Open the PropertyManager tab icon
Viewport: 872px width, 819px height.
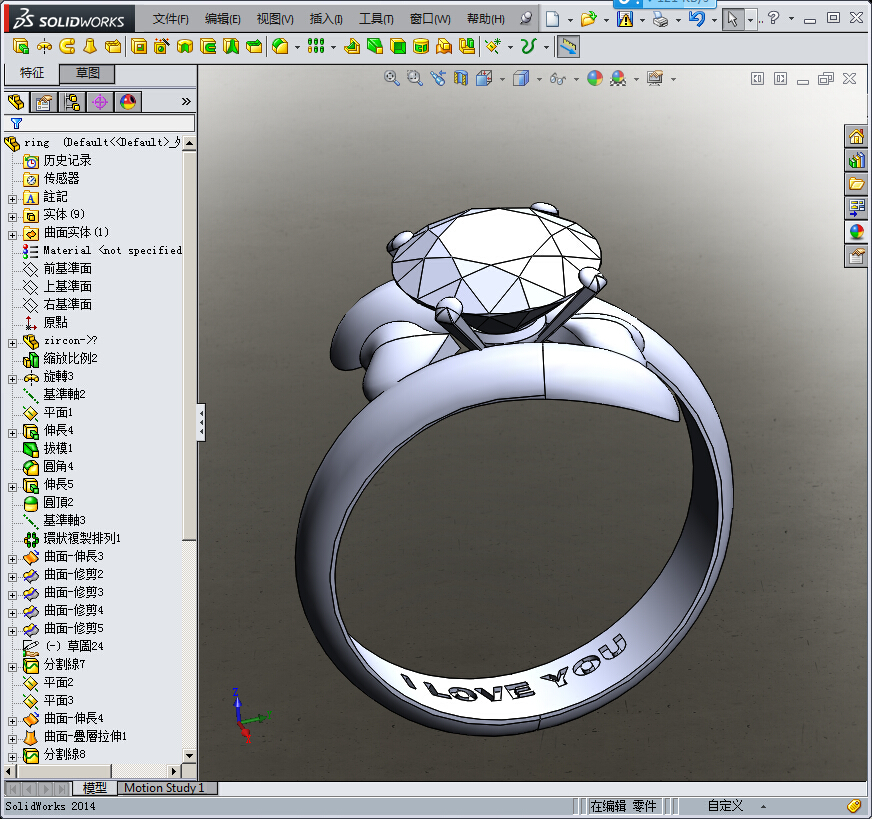point(44,102)
